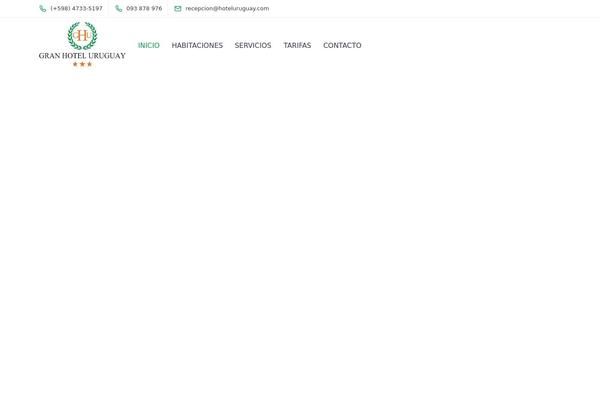The image size is (600, 400).
Task: Open the HABITACIONES menu item
Action: pyautogui.click(x=197, y=46)
